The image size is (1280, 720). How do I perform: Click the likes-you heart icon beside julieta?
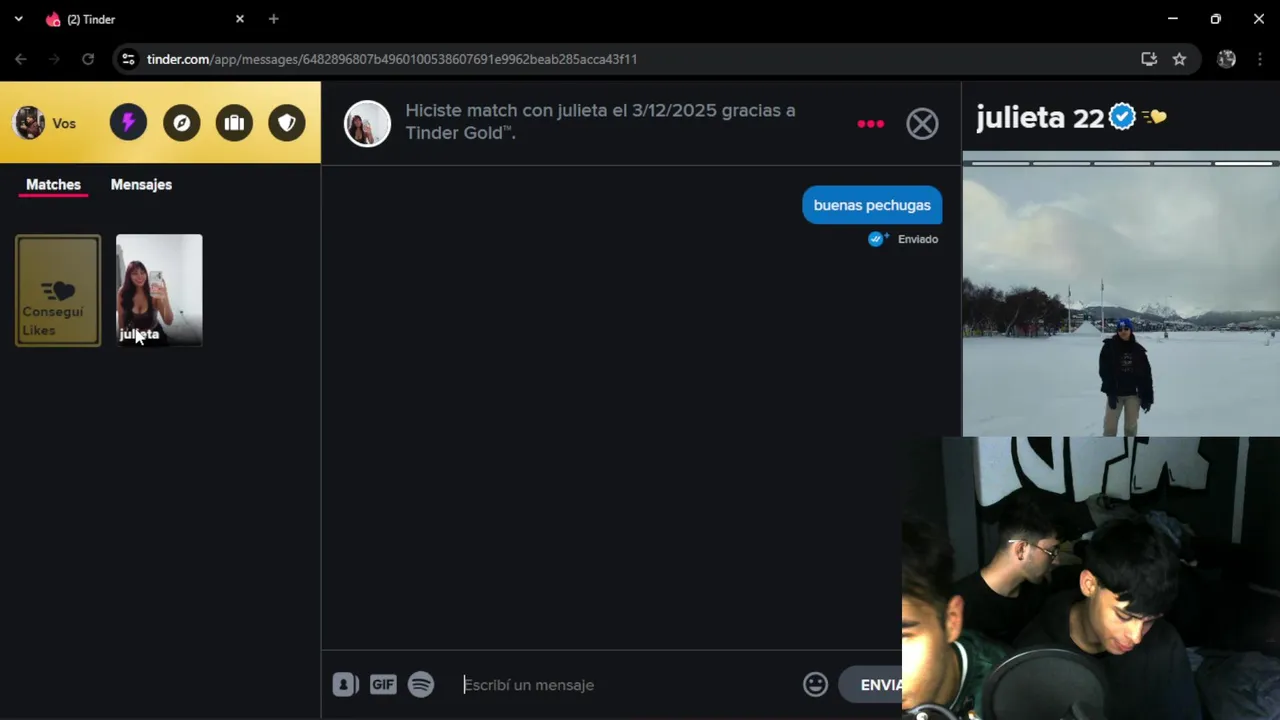1154,117
